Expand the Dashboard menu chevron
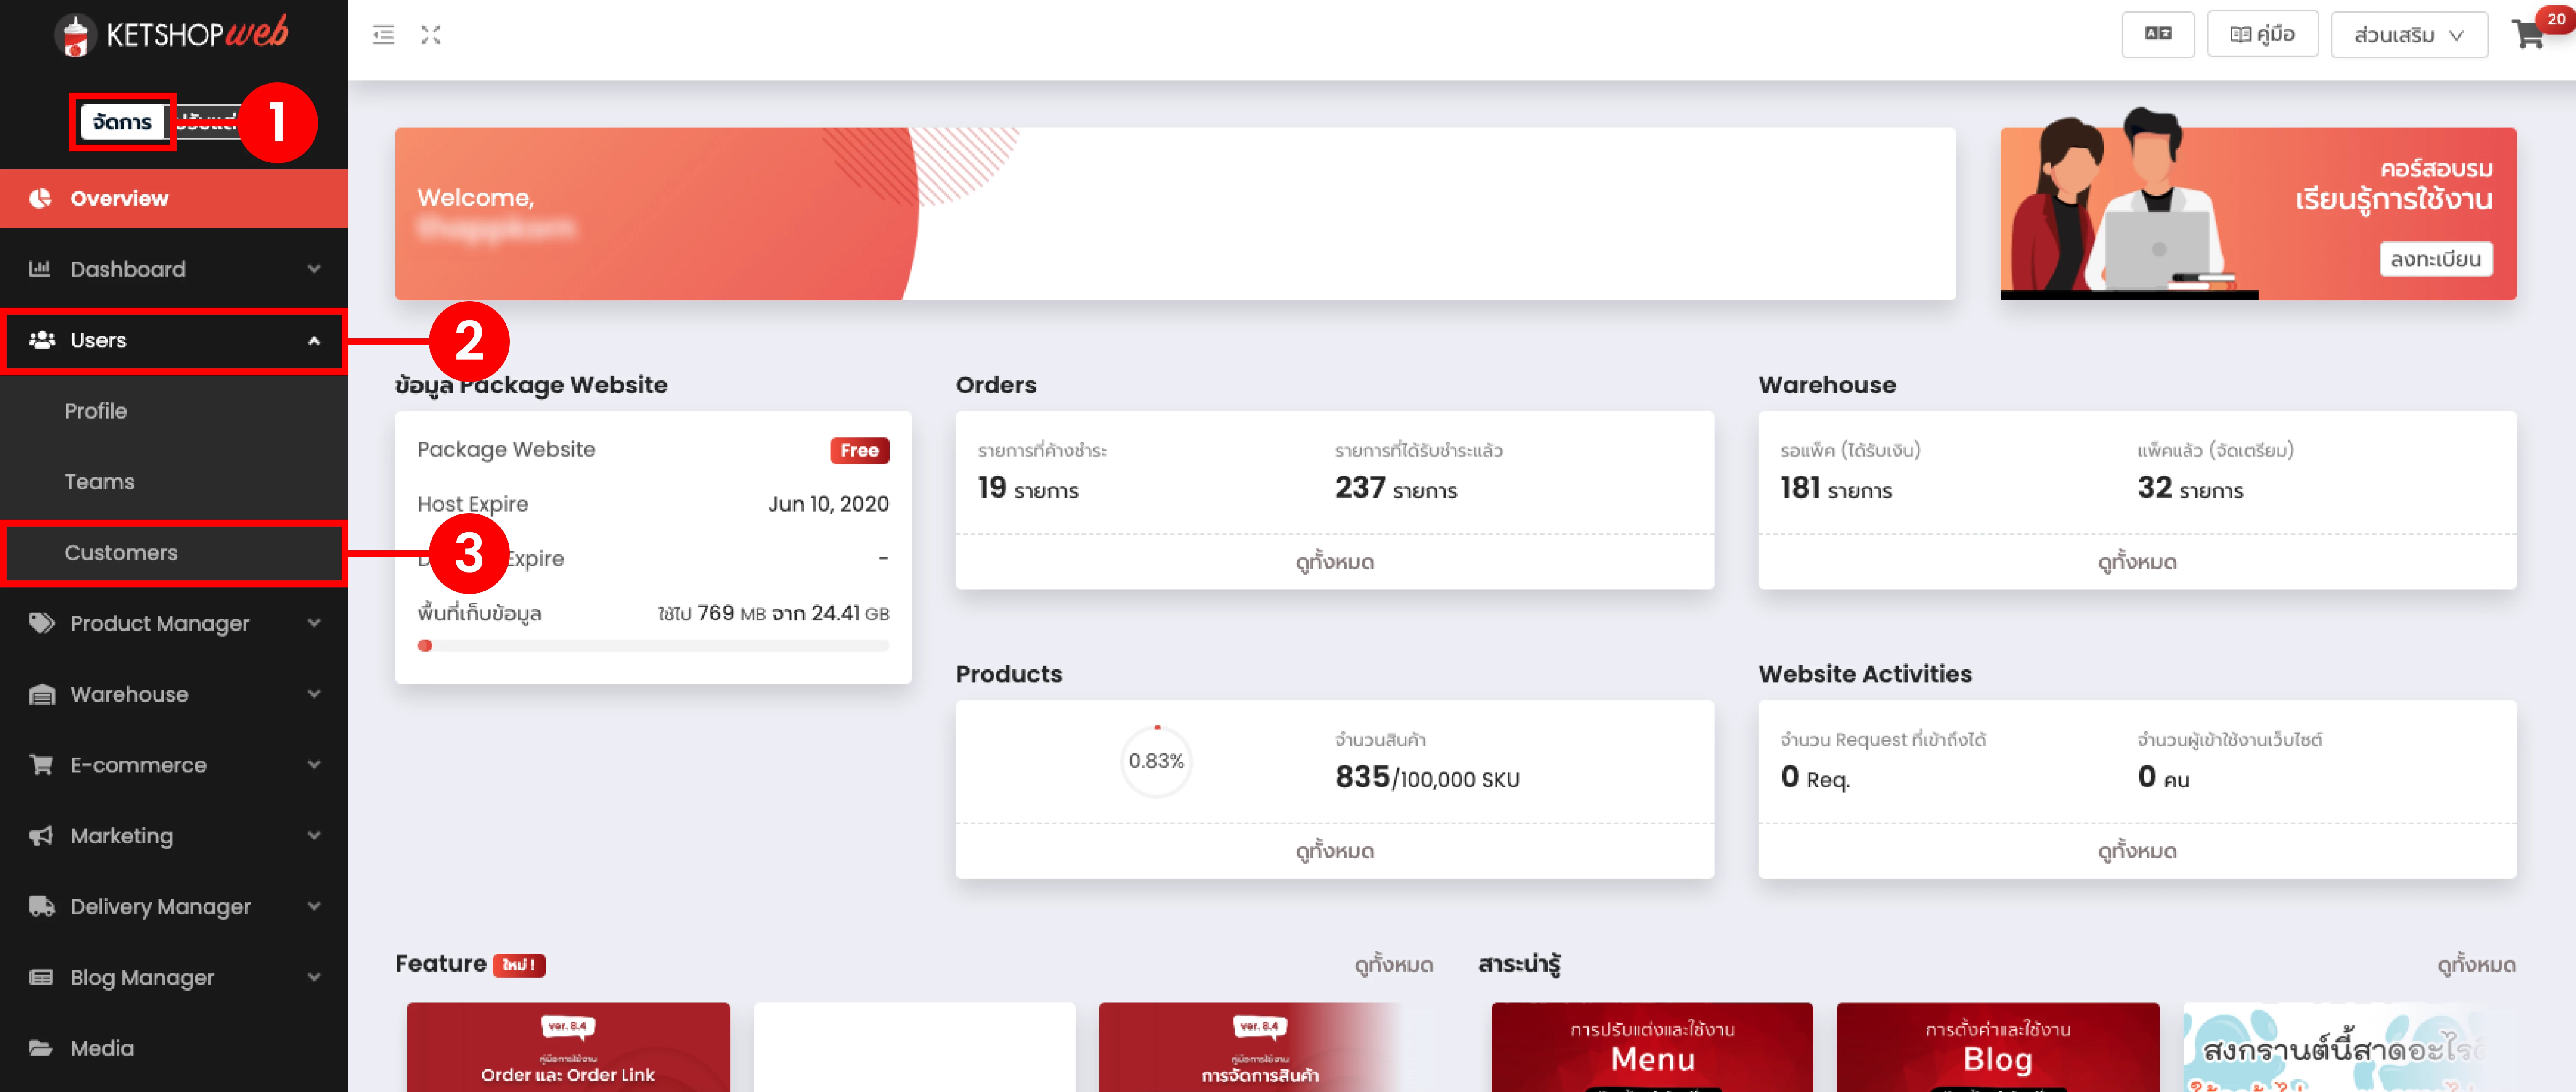Image resolution: width=2576 pixels, height=1092 pixels. tap(314, 269)
